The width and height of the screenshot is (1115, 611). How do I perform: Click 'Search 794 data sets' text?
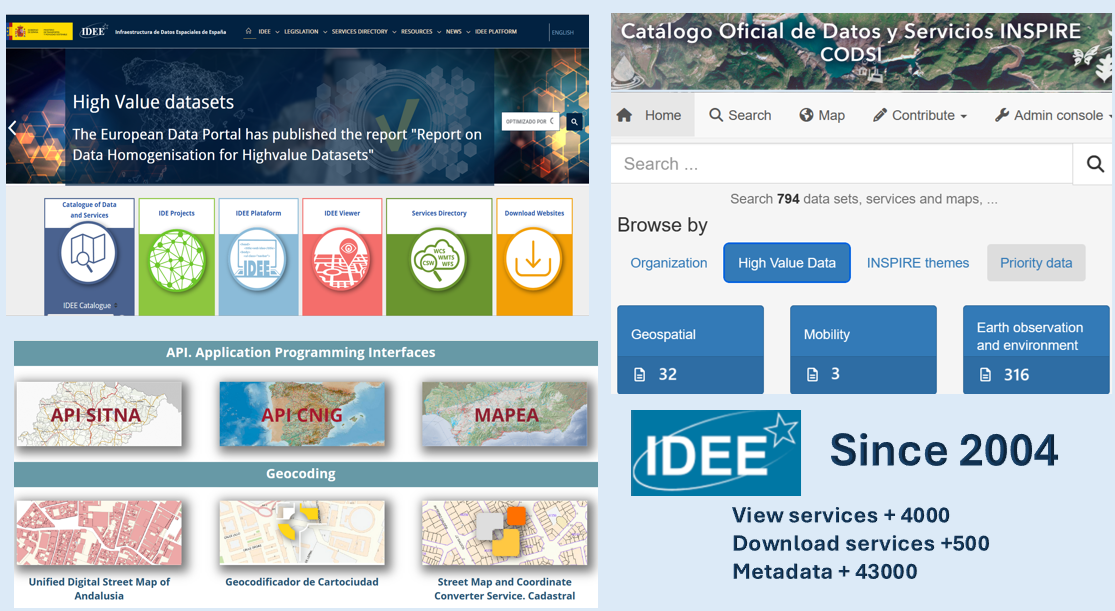click(864, 199)
